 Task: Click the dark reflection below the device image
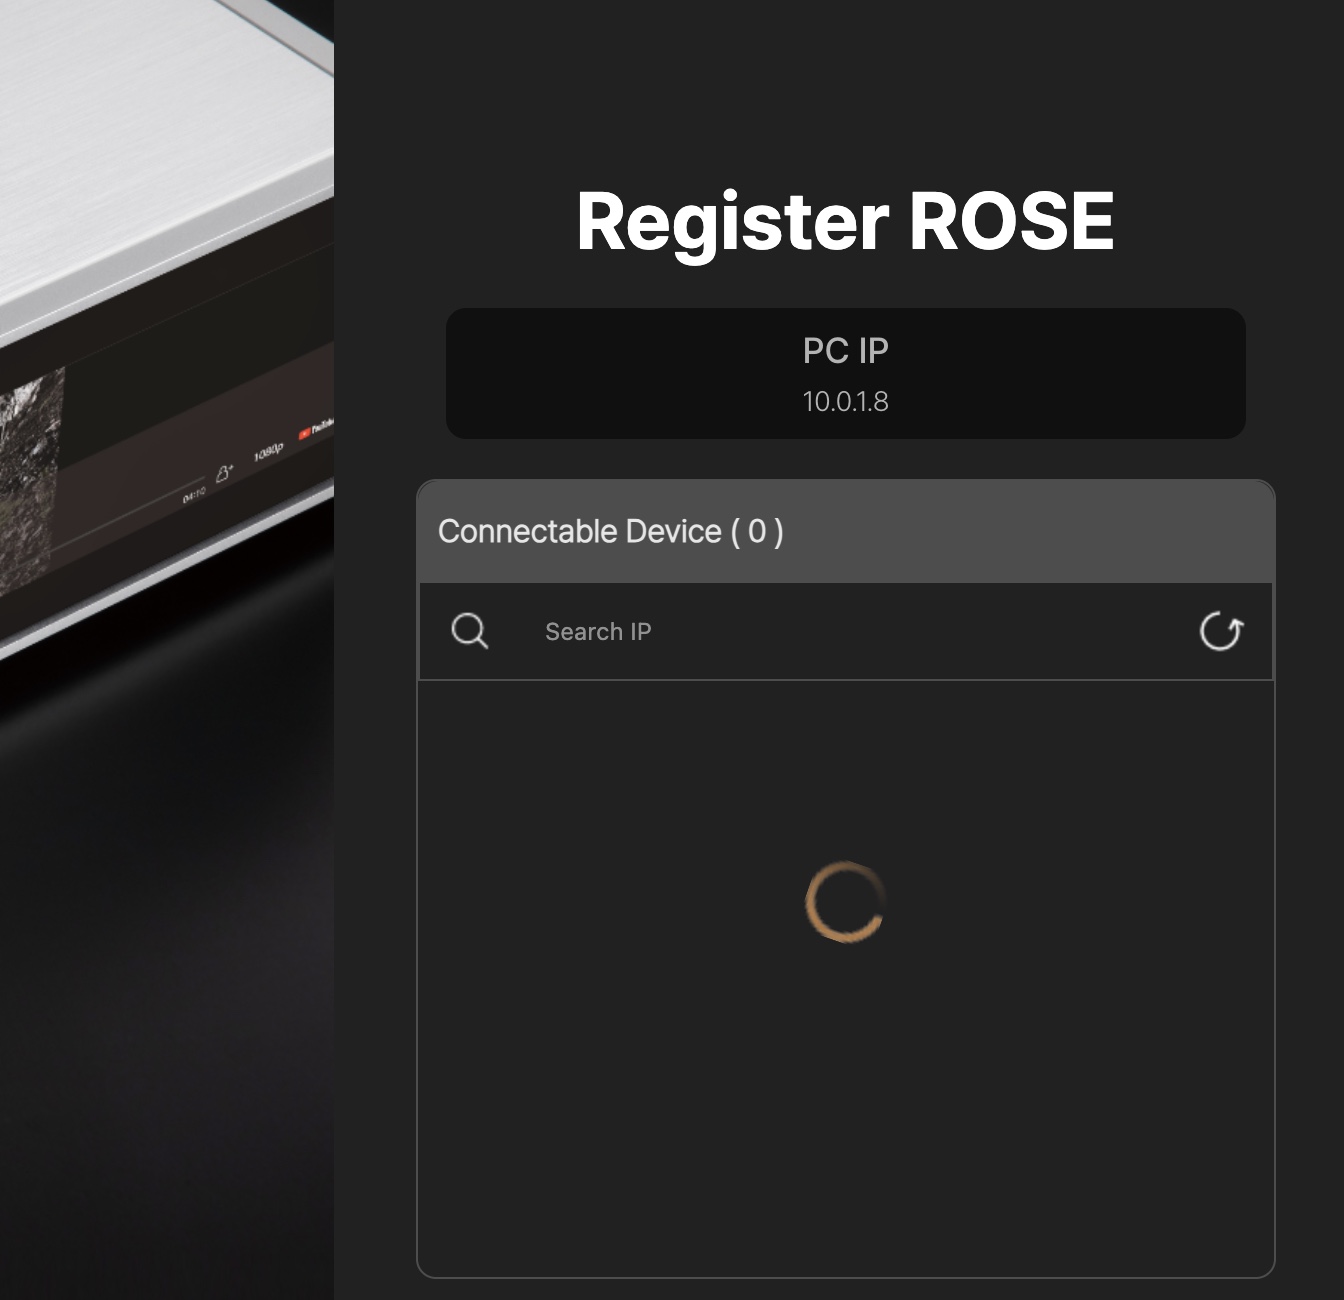click(160, 900)
